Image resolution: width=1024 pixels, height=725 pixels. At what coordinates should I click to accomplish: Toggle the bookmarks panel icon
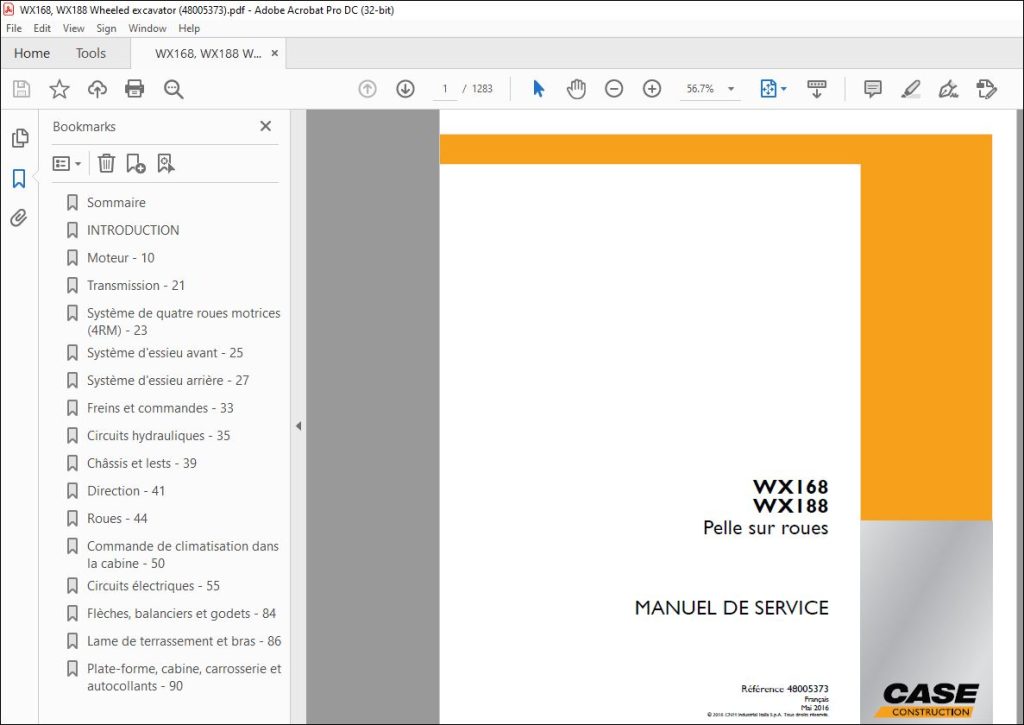pos(19,178)
